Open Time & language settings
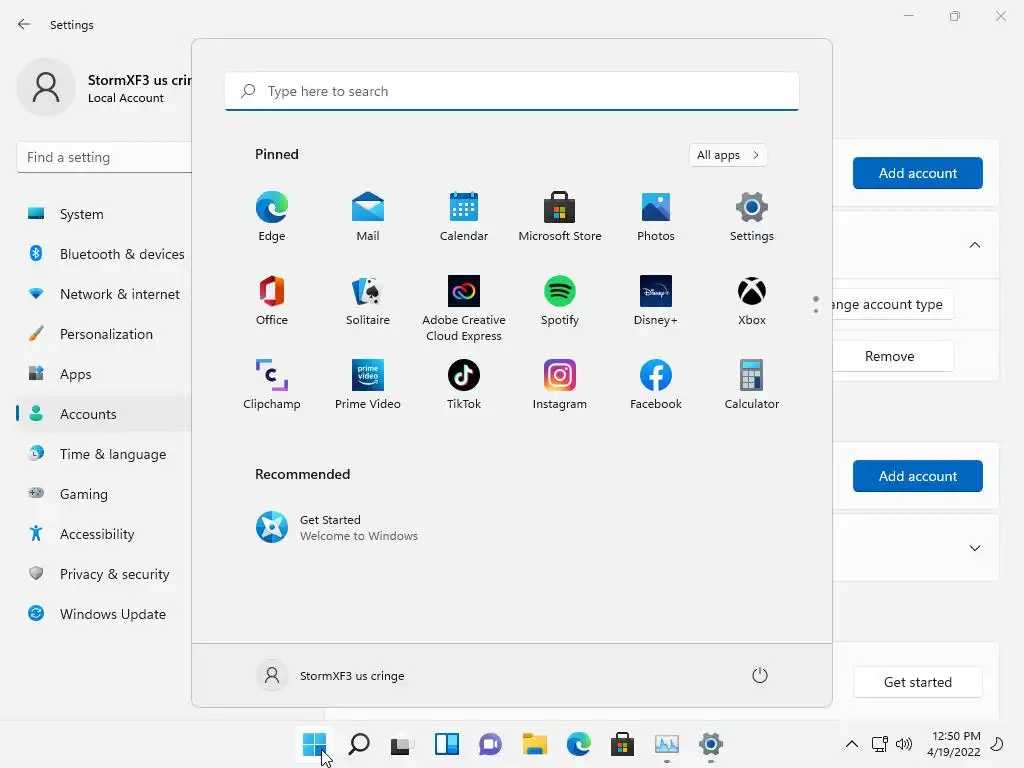The image size is (1024, 768). point(104,454)
